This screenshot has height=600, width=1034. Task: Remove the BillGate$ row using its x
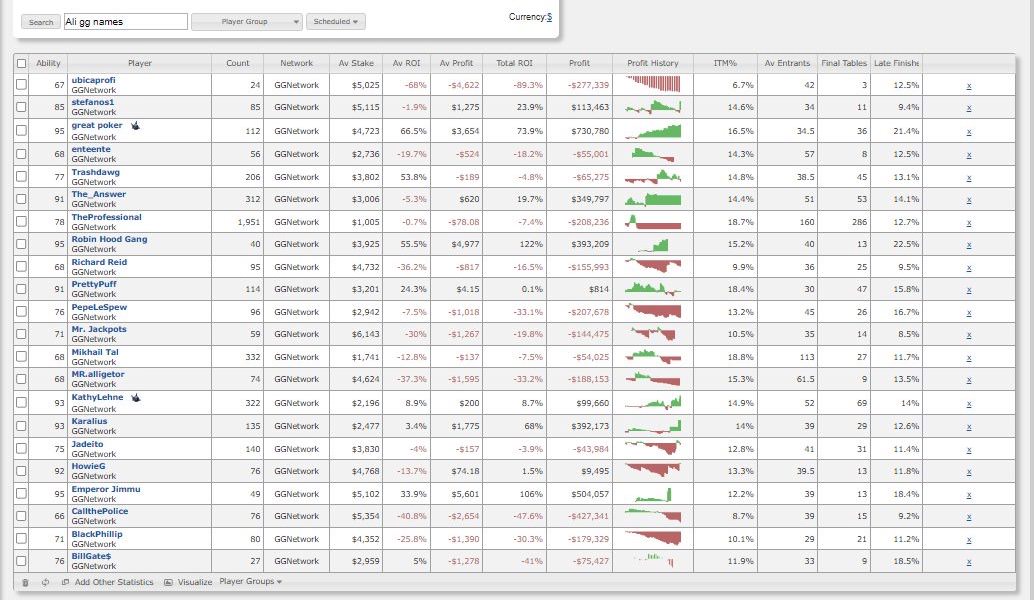[968, 561]
